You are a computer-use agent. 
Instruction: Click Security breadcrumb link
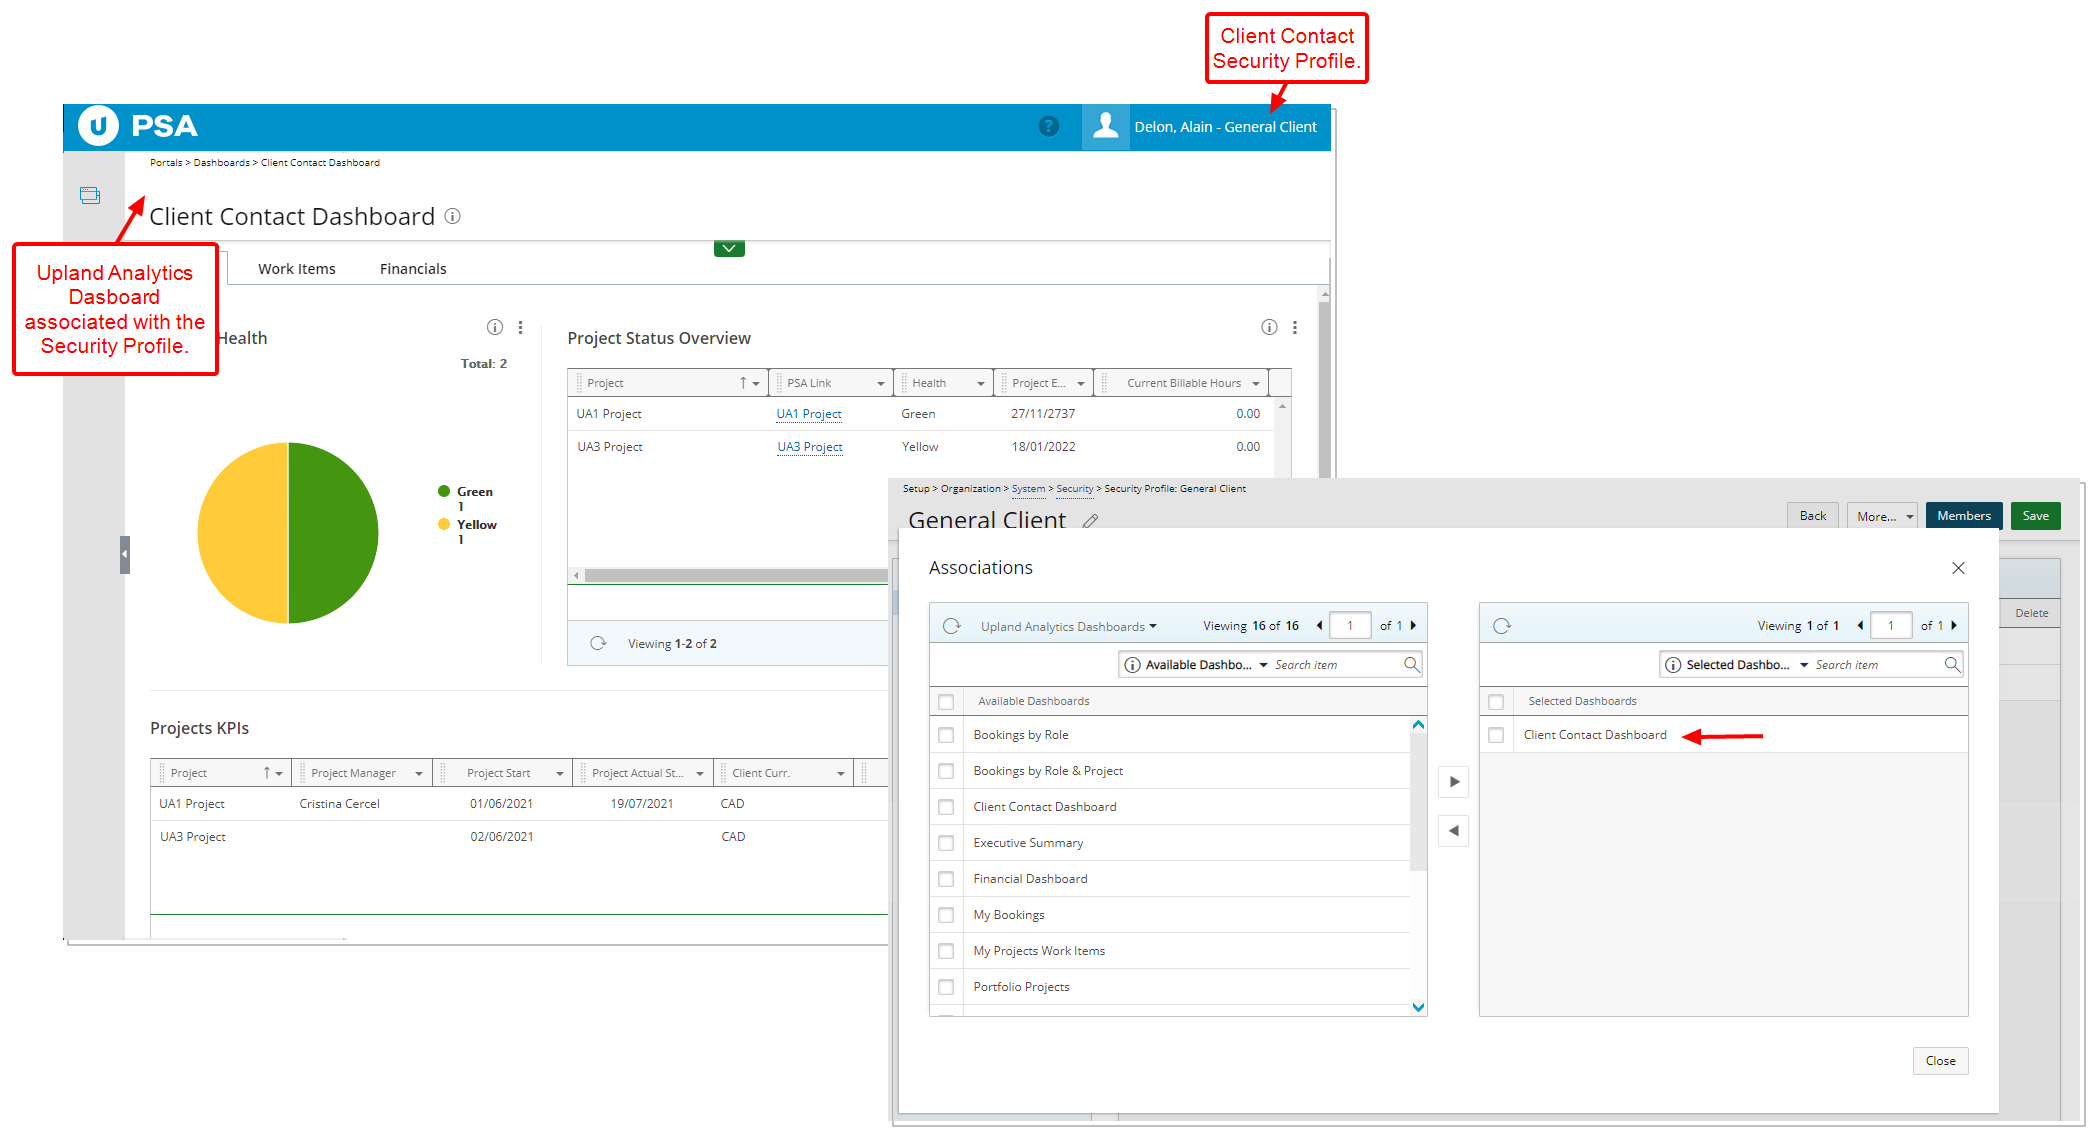click(x=1074, y=489)
